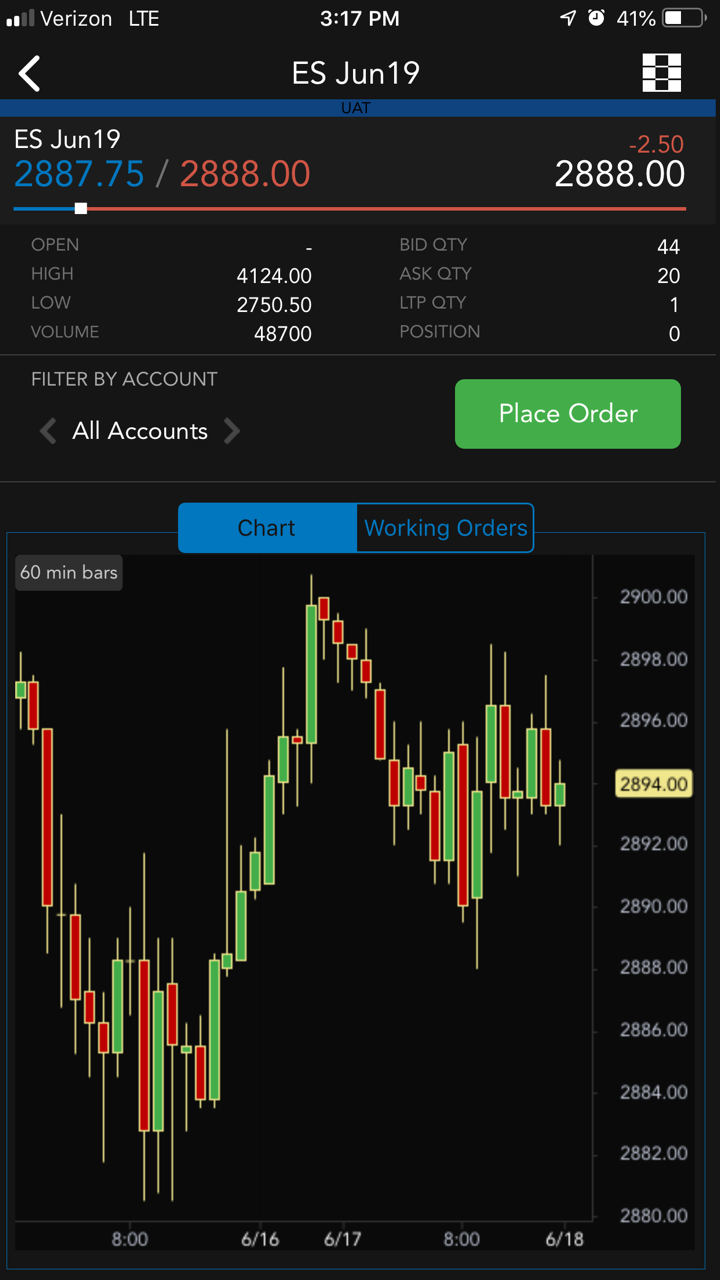Change the 60 min bars interval
The image size is (720, 1280).
coord(69,573)
